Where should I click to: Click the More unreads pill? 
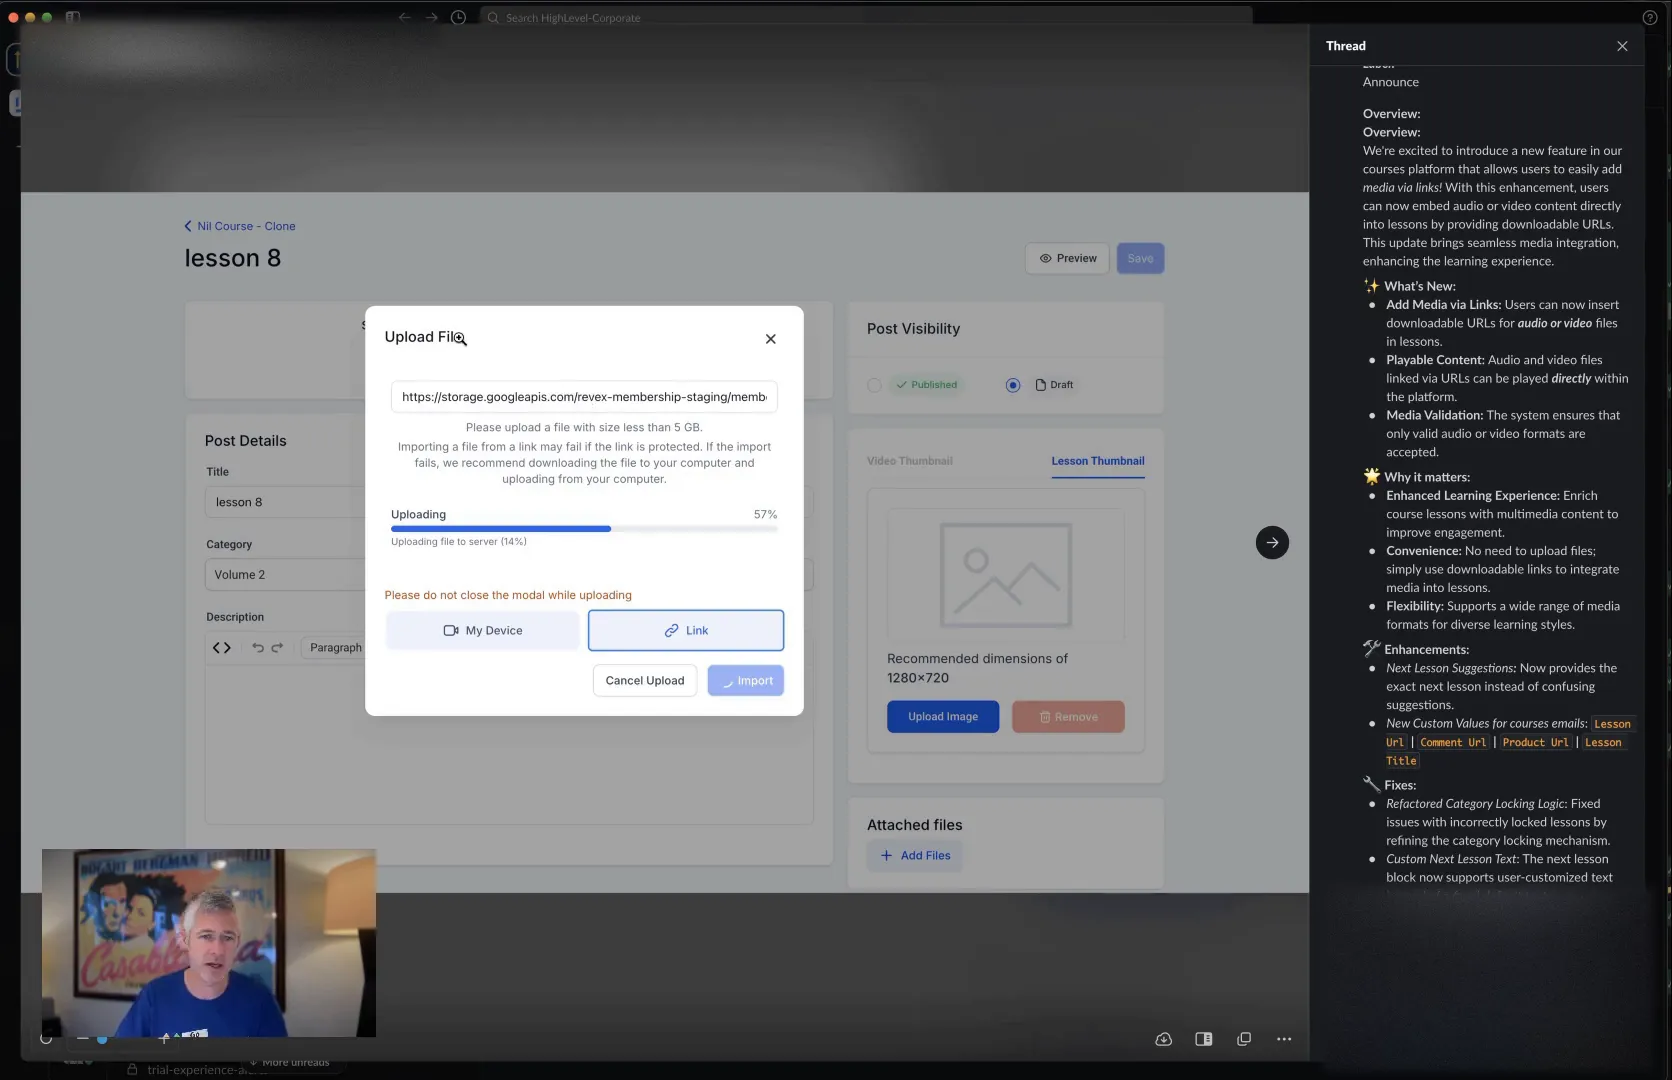(290, 1062)
